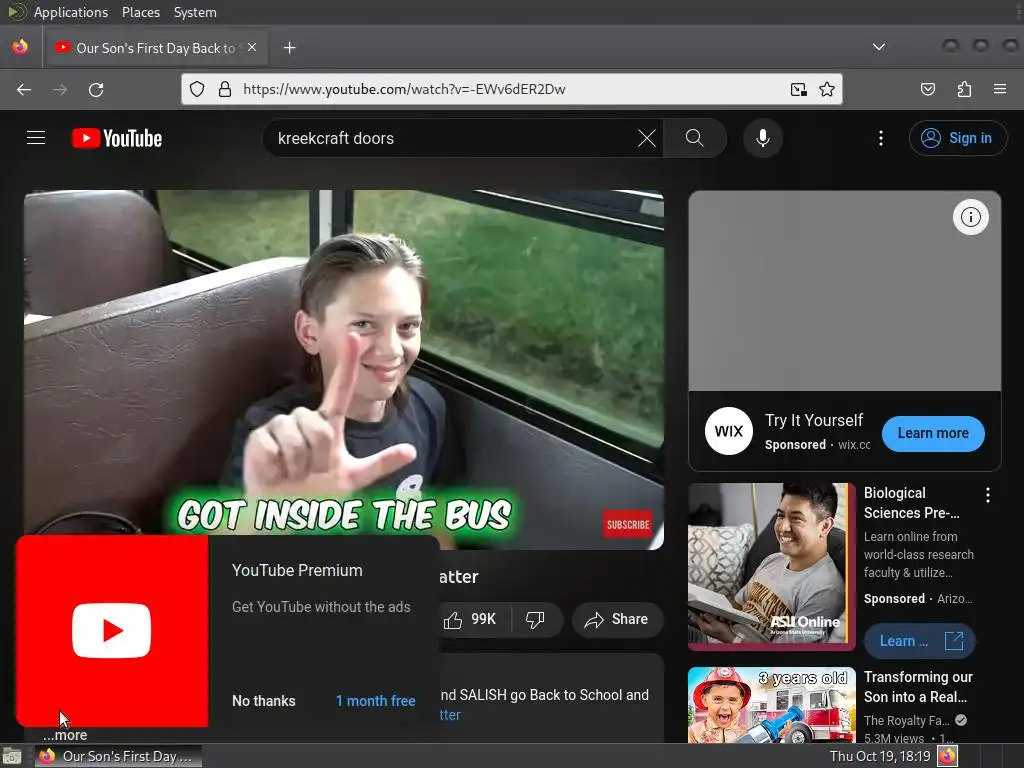Image resolution: width=1024 pixels, height=768 pixels.
Task: Click the show desktop icon in taskbar
Action: pyautogui.click(x=12, y=756)
